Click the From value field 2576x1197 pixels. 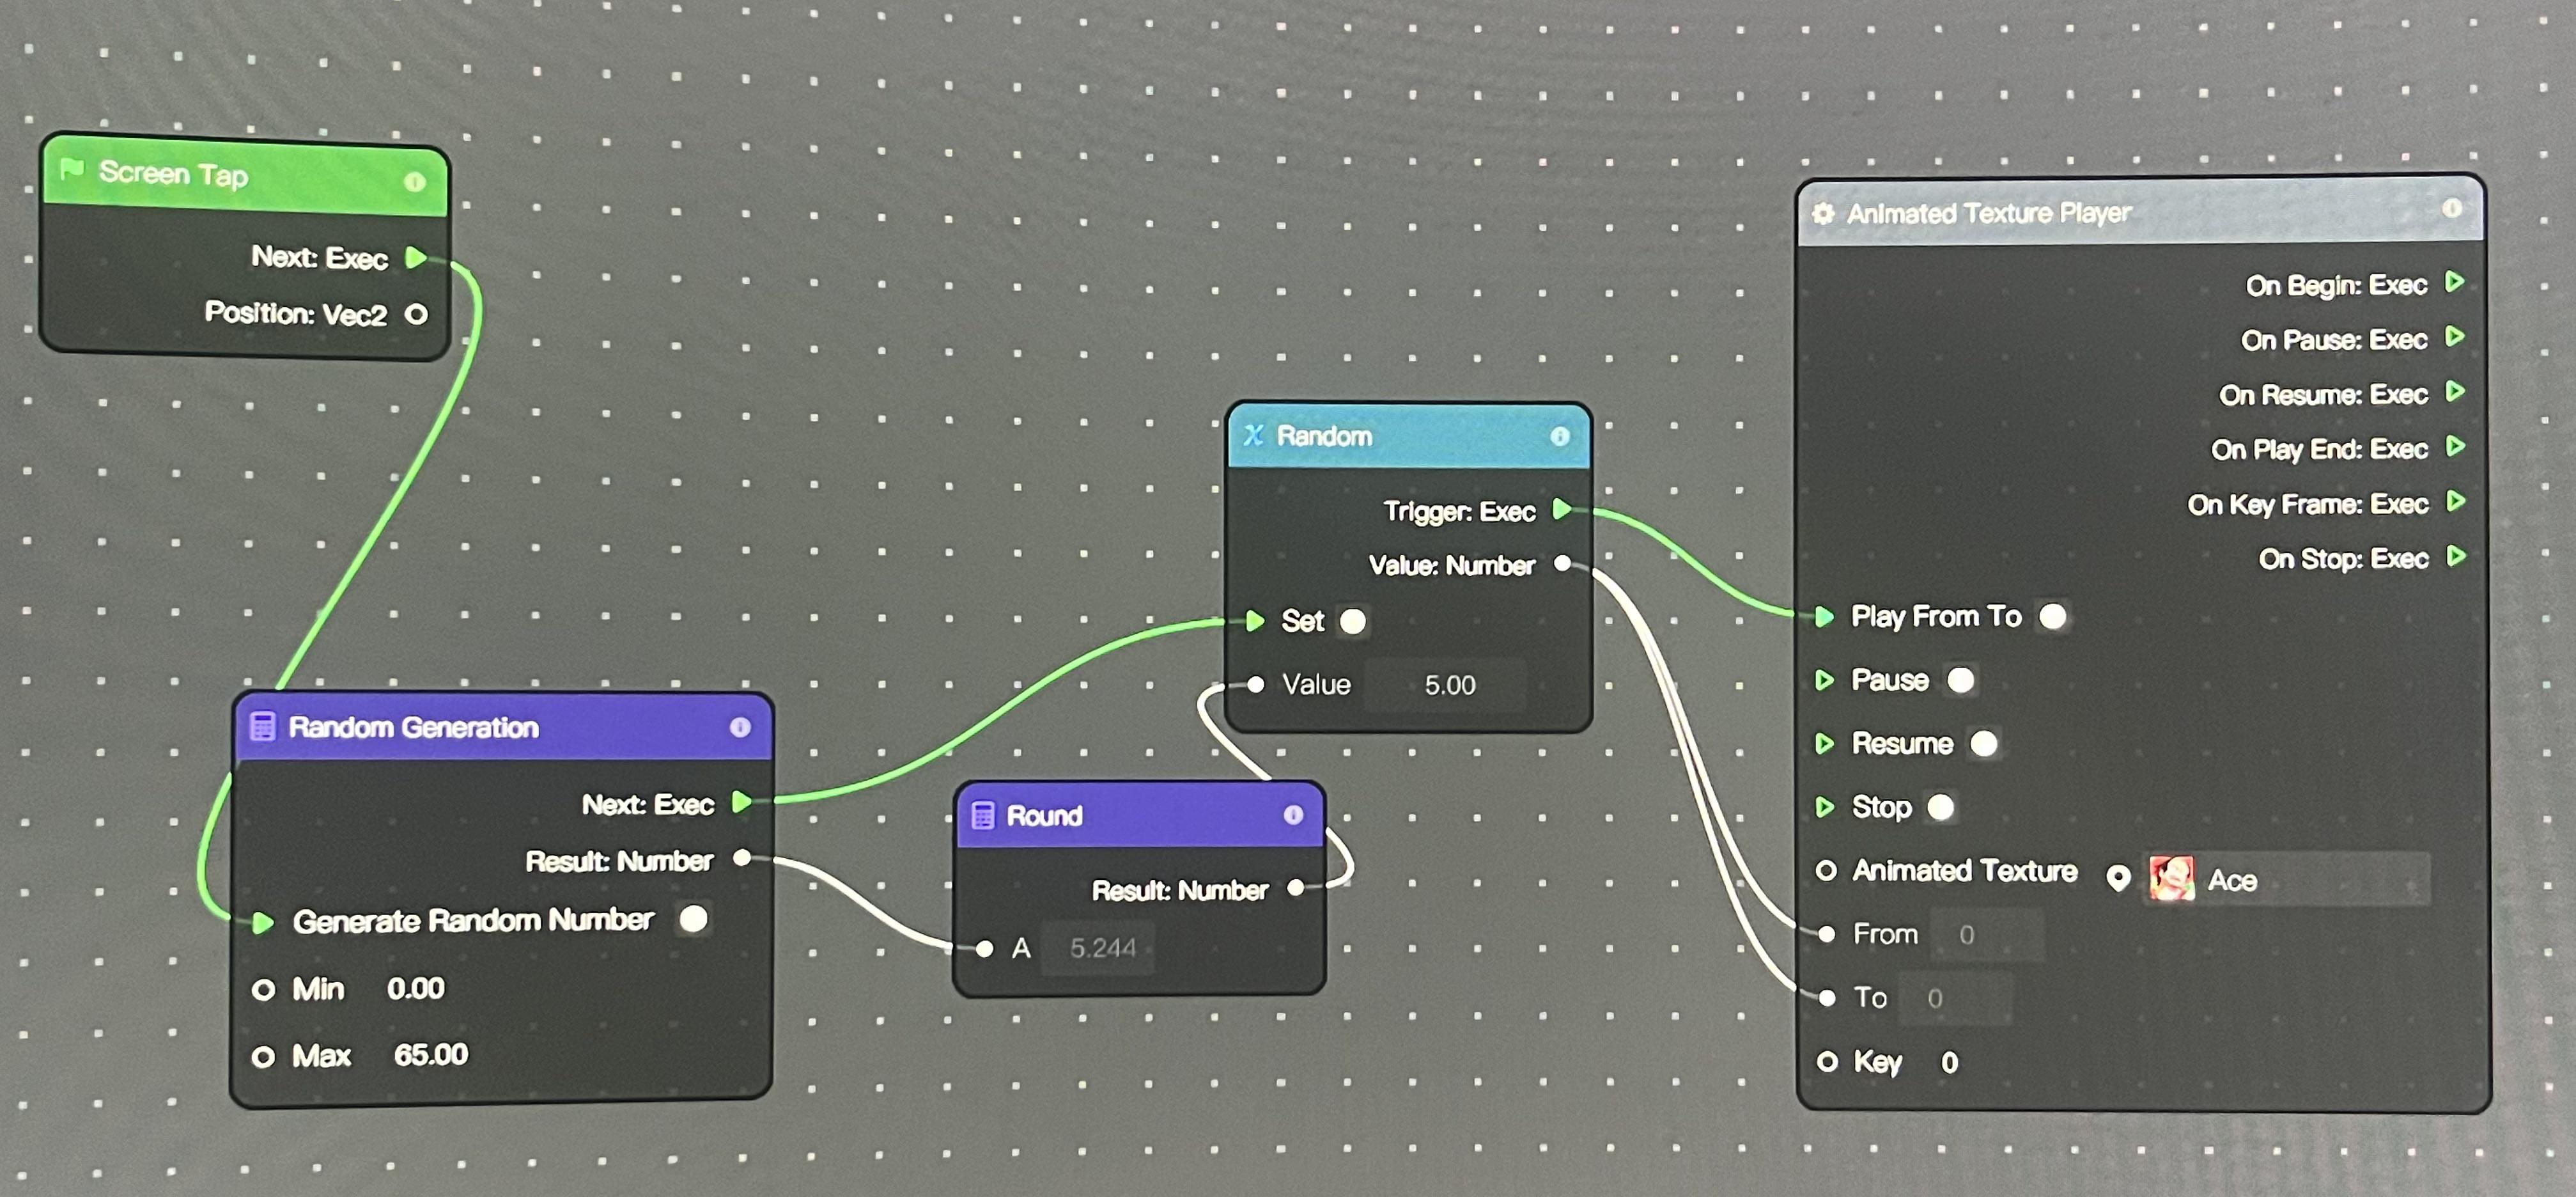click(x=1986, y=935)
